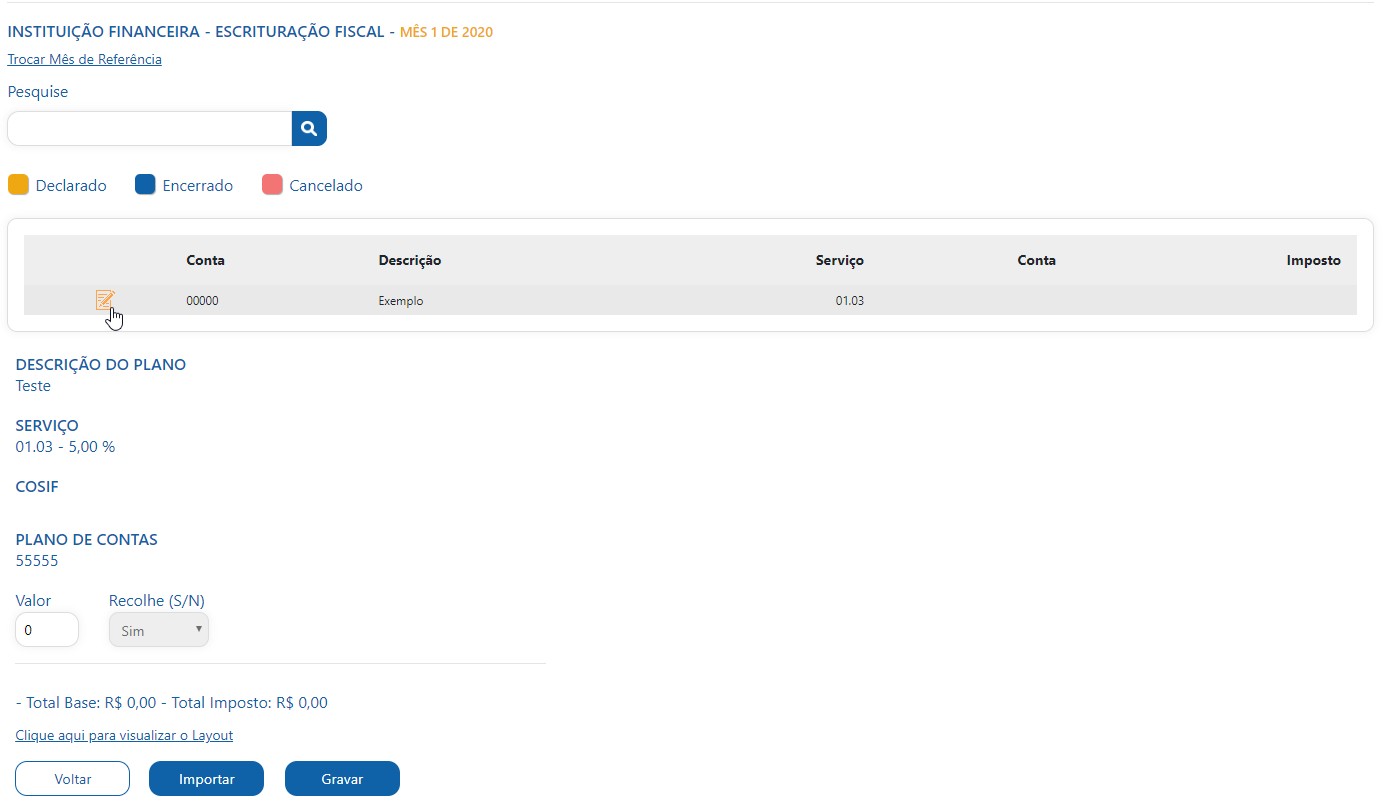Click the Exemplo description cell
1387x810 pixels.
[x=401, y=300]
